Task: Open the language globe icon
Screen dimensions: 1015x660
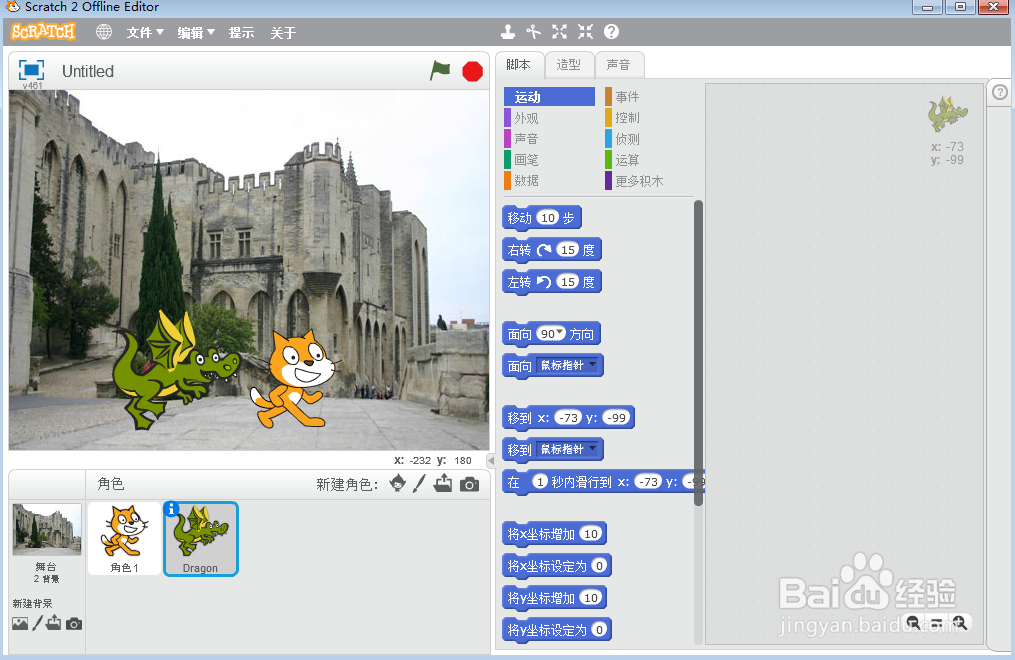Action: 103,31
